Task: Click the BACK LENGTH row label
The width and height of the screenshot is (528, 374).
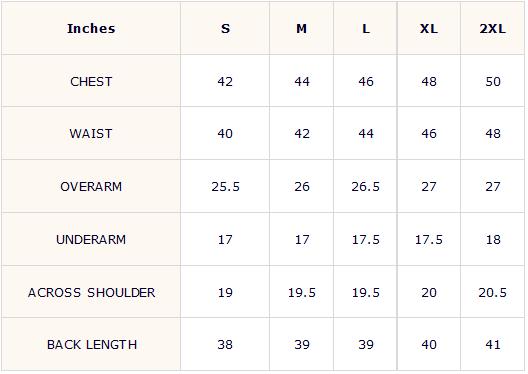Action: 92,344
